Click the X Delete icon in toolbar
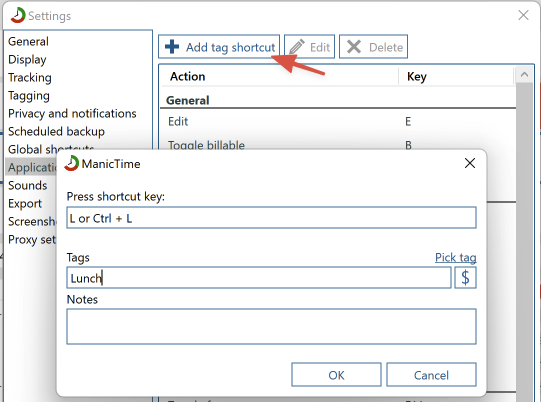The image size is (541, 402). [x=354, y=47]
